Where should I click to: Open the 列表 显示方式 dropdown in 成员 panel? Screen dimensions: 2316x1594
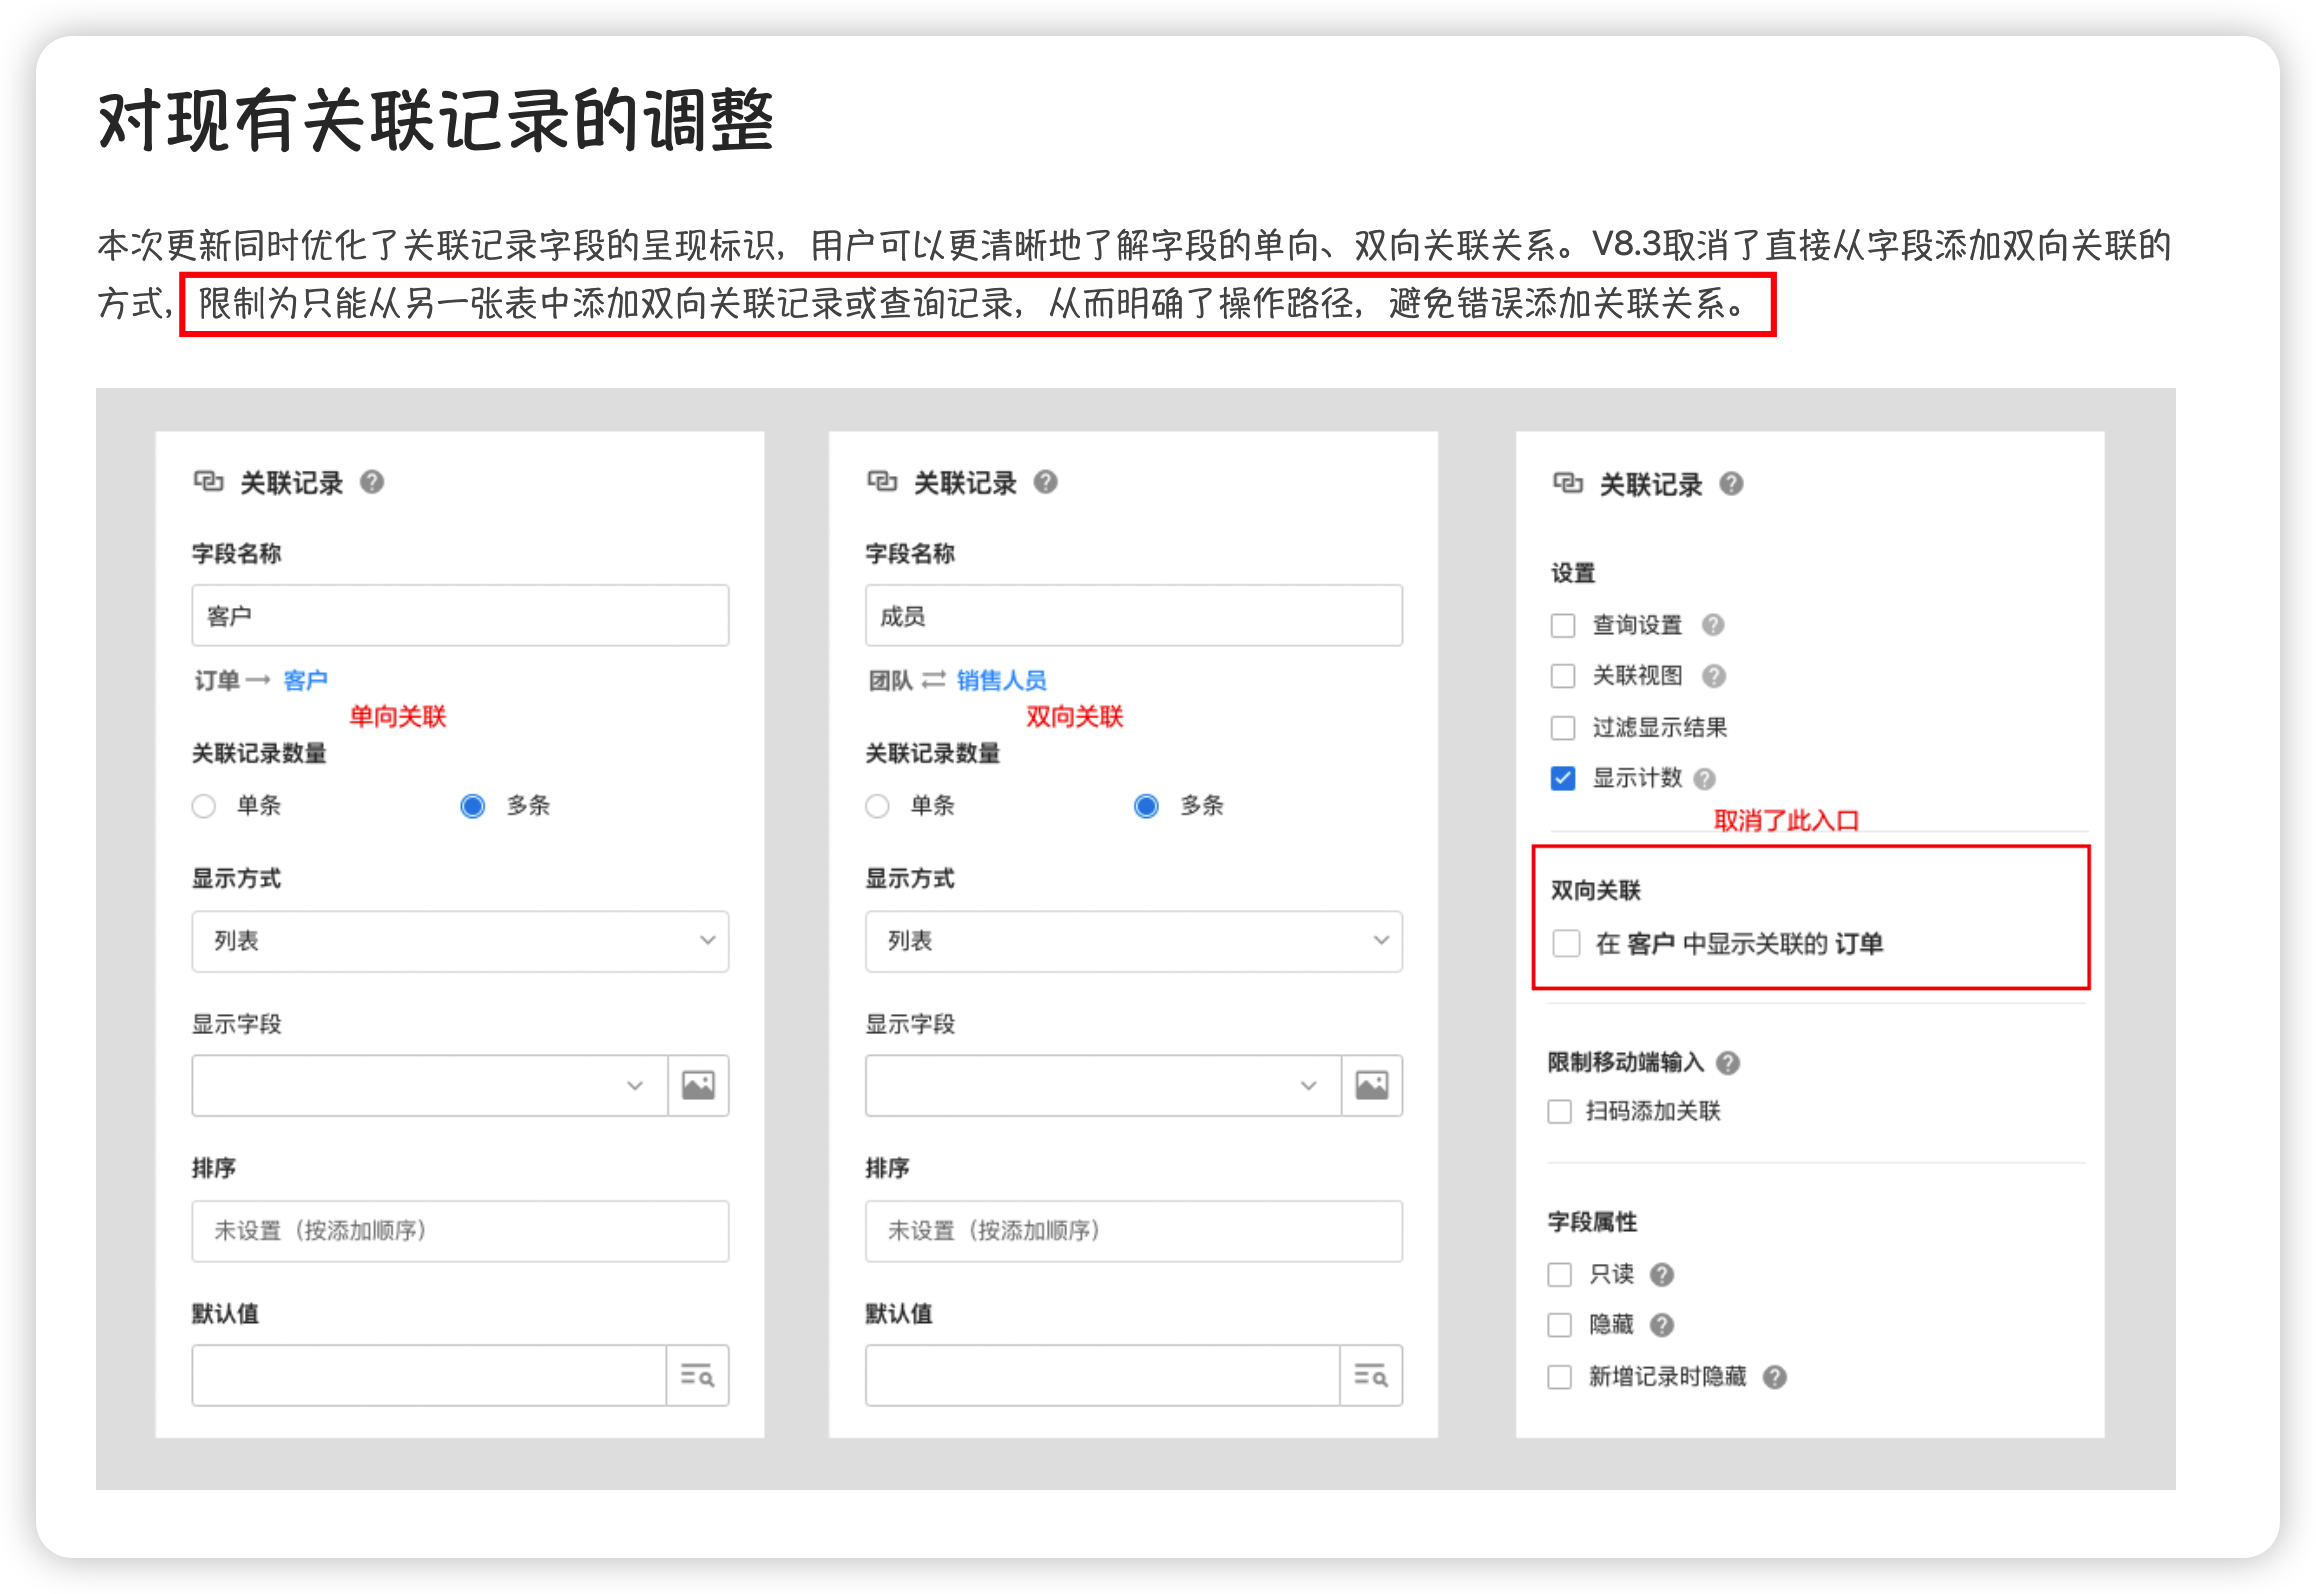1133,941
